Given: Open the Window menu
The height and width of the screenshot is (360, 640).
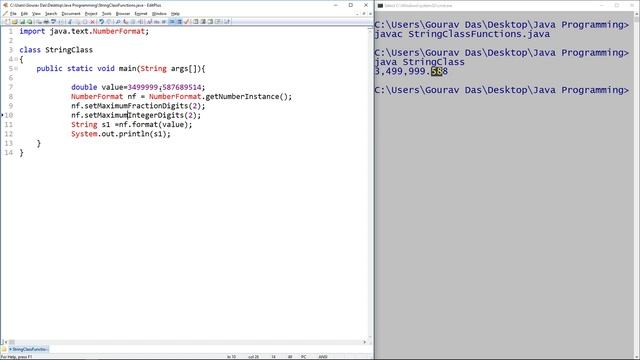Looking at the screenshot, I should point(159,14).
